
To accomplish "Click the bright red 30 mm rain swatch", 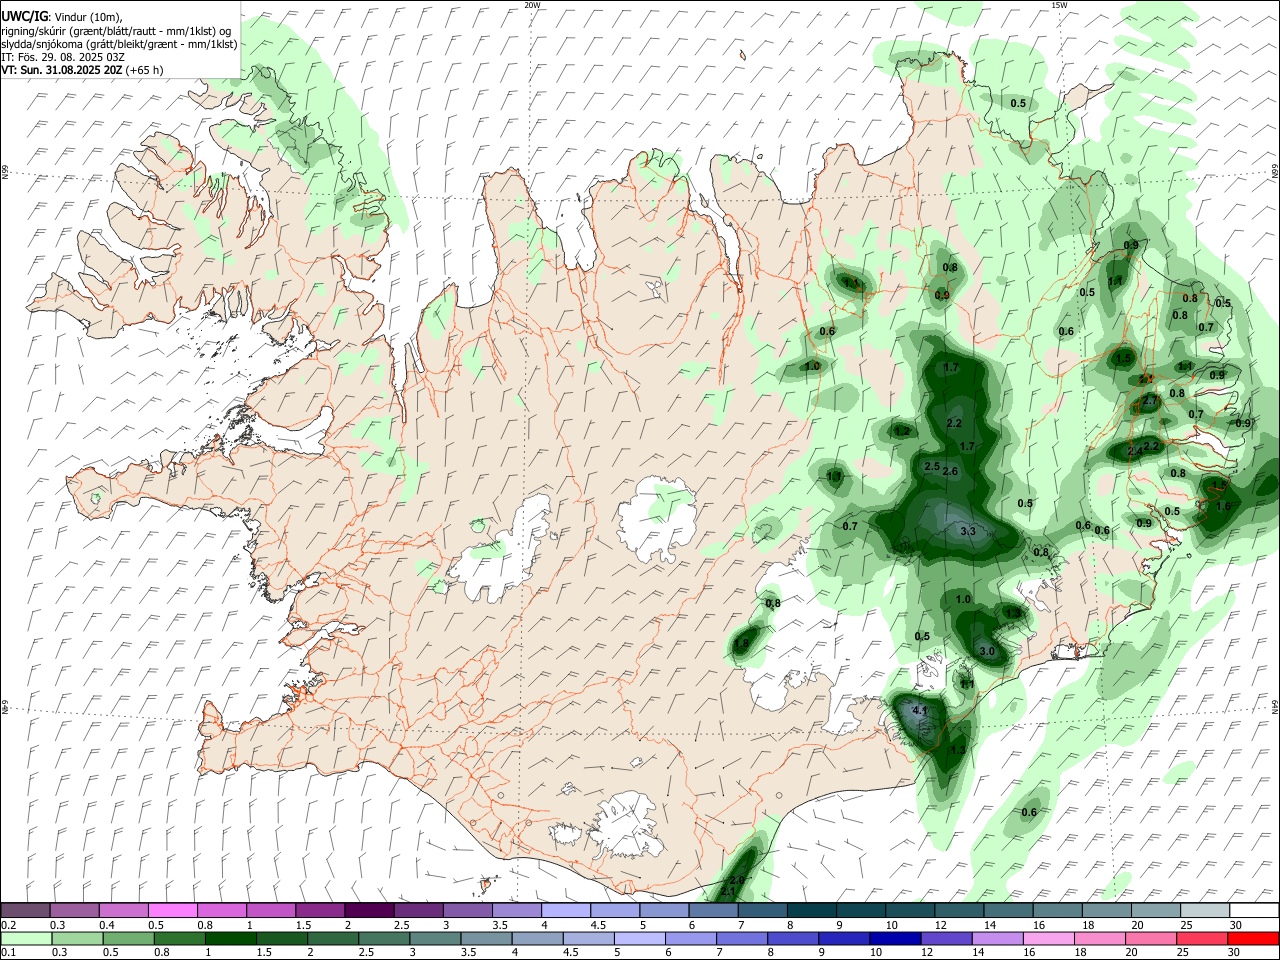I will point(1253,938).
